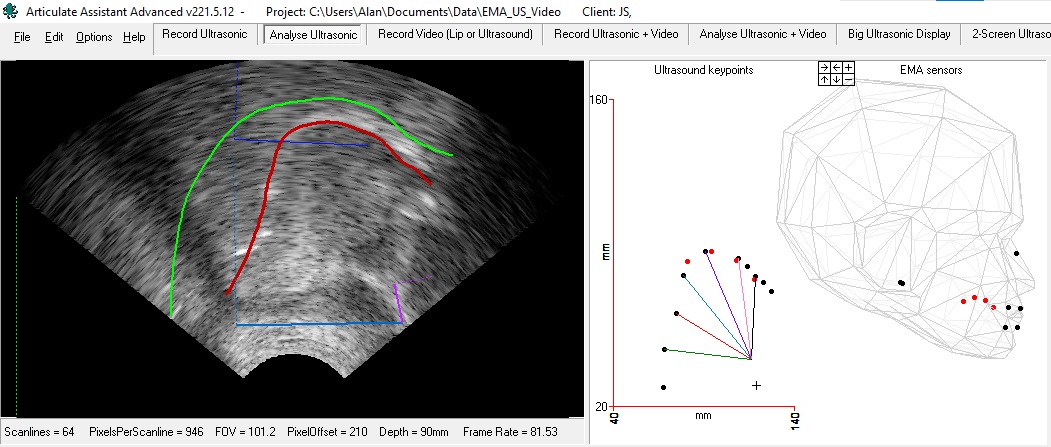Click the up arrow in EMA view controls
Screen dimensions: 1051x447
[824, 79]
